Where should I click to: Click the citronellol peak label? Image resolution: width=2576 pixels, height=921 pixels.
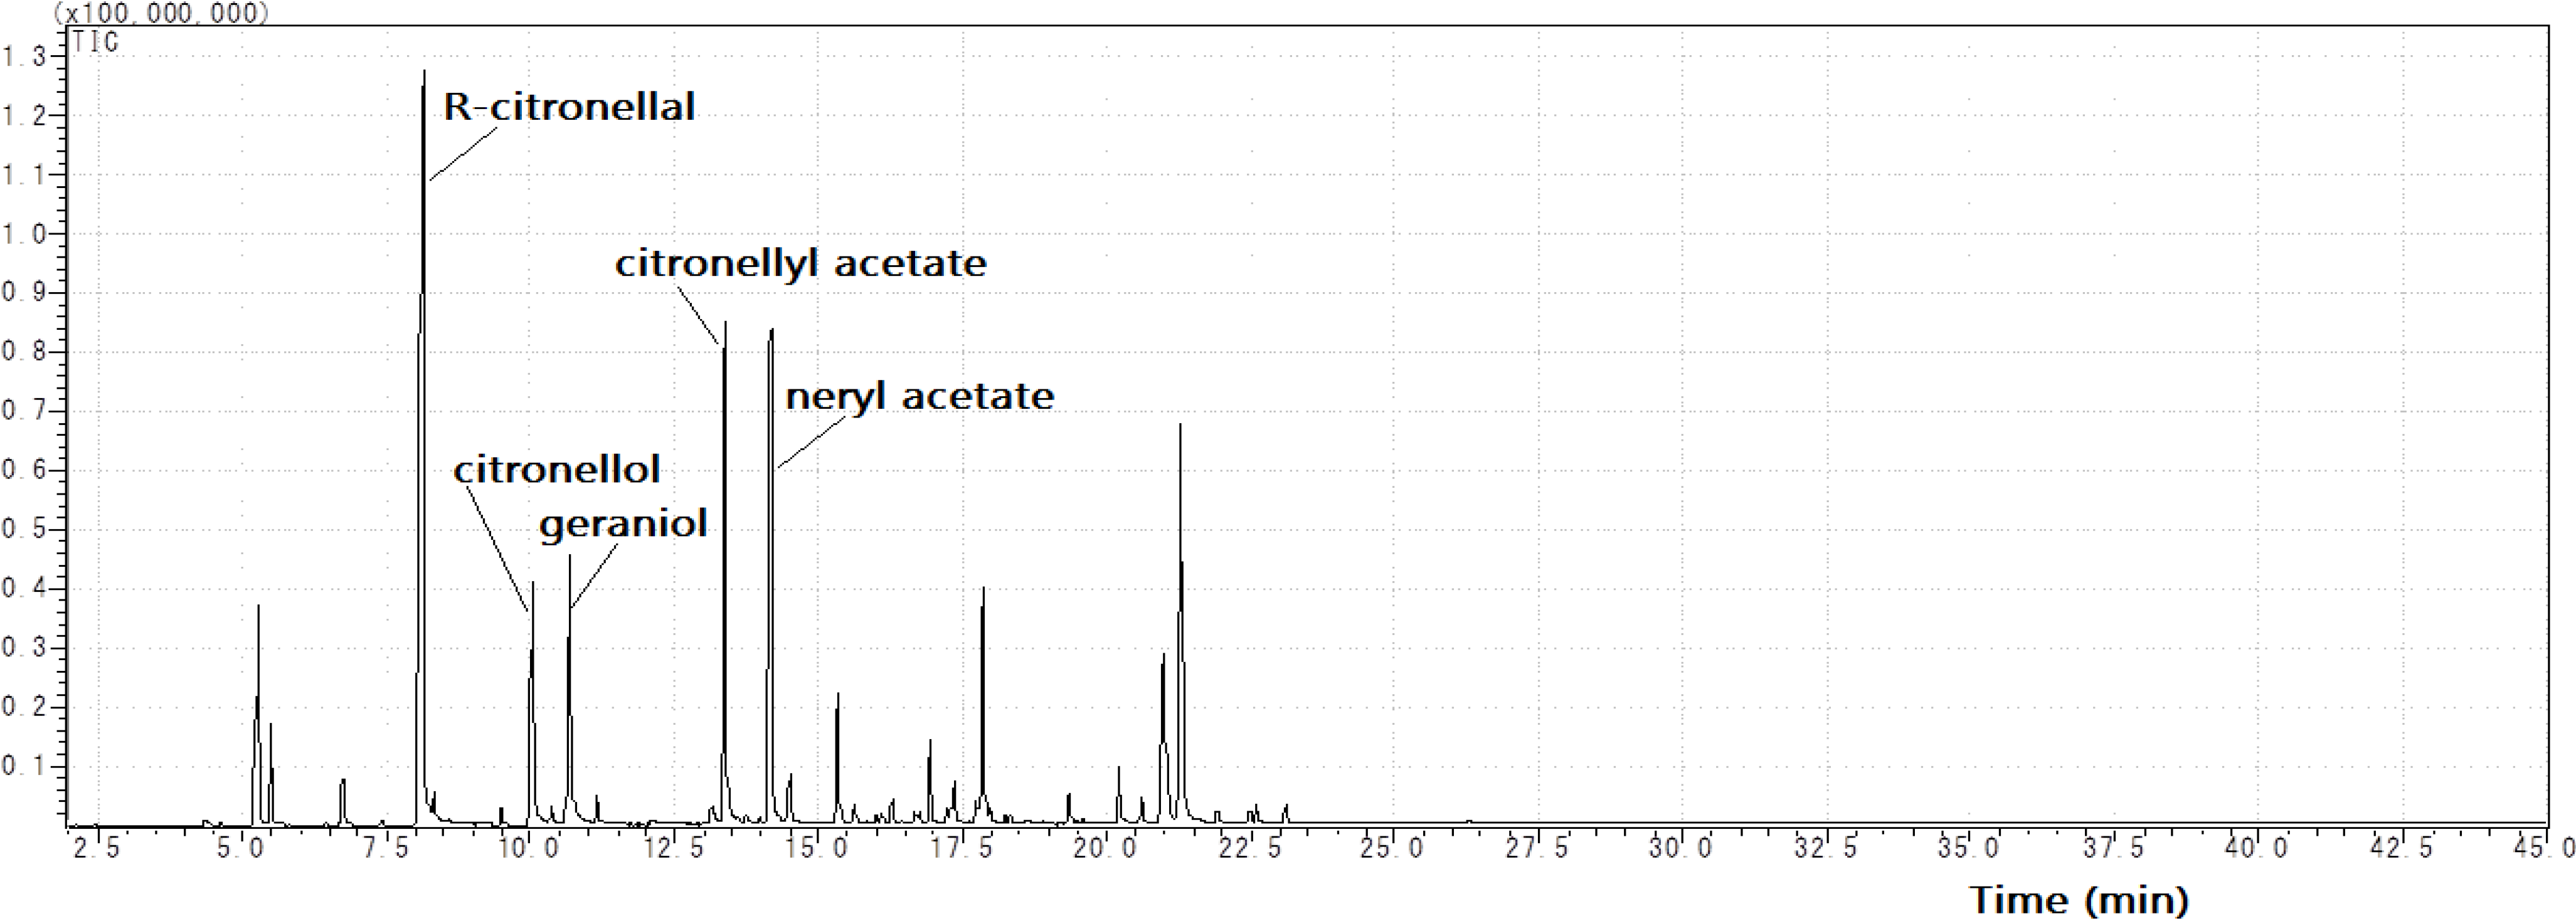(x=556, y=469)
